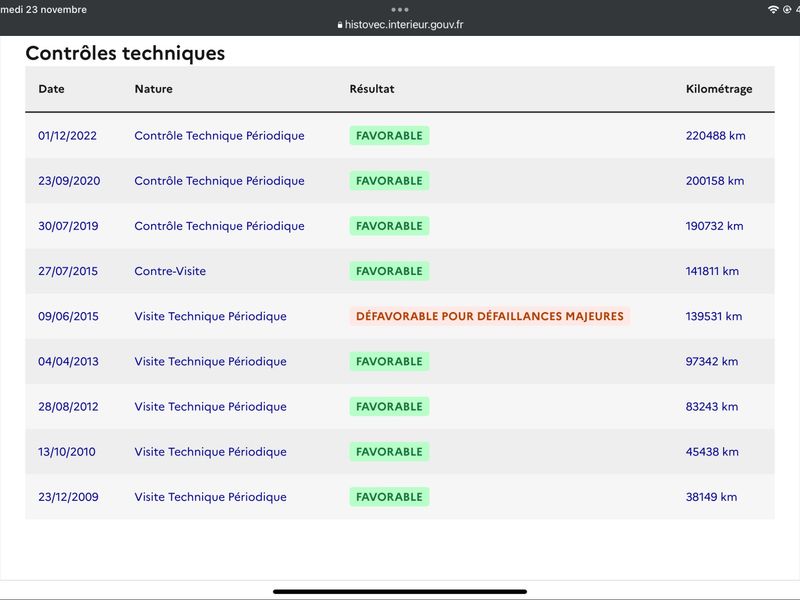Image resolution: width=800 pixels, height=600 pixels.
Task: Click the Date column header
Action: 51,89
